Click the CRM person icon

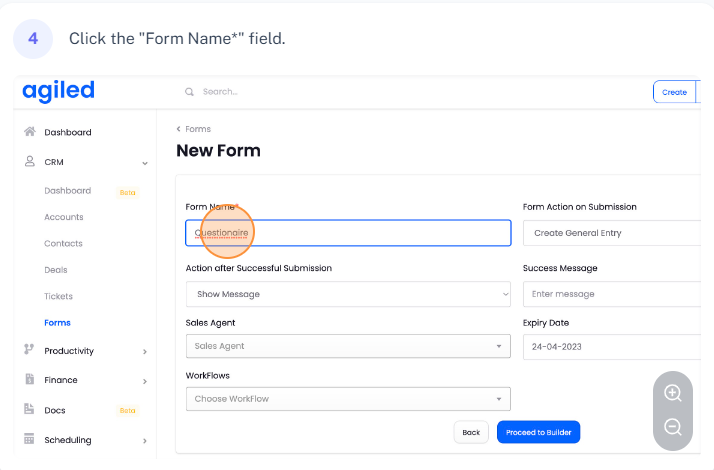coord(30,161)
